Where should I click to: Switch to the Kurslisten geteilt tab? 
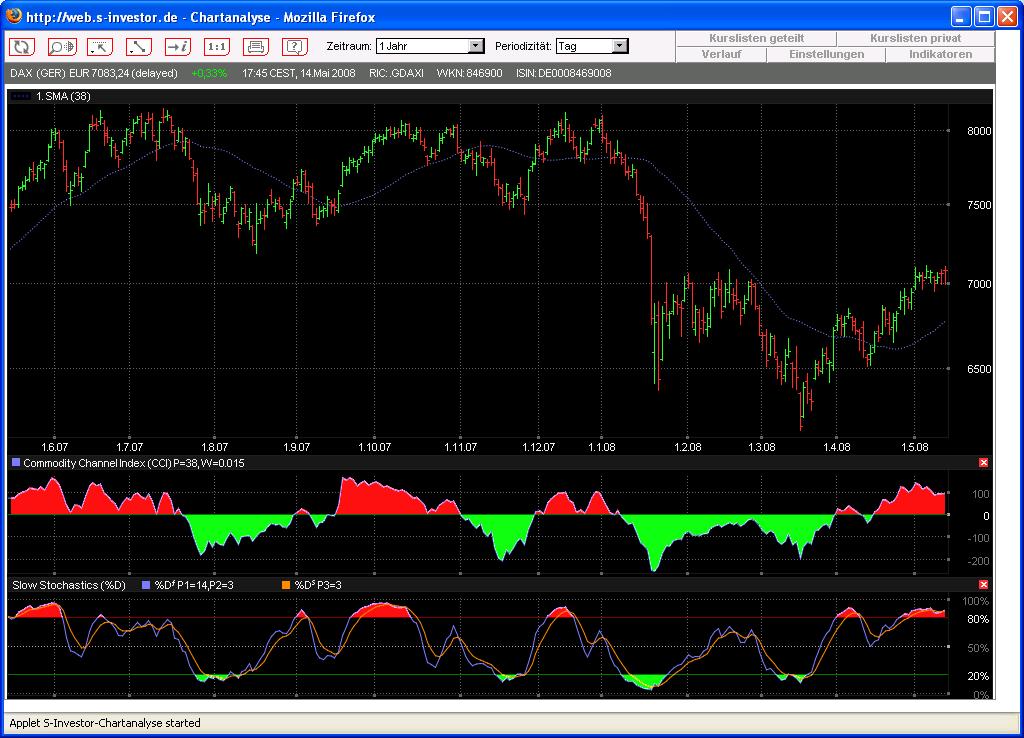[756, 38]
